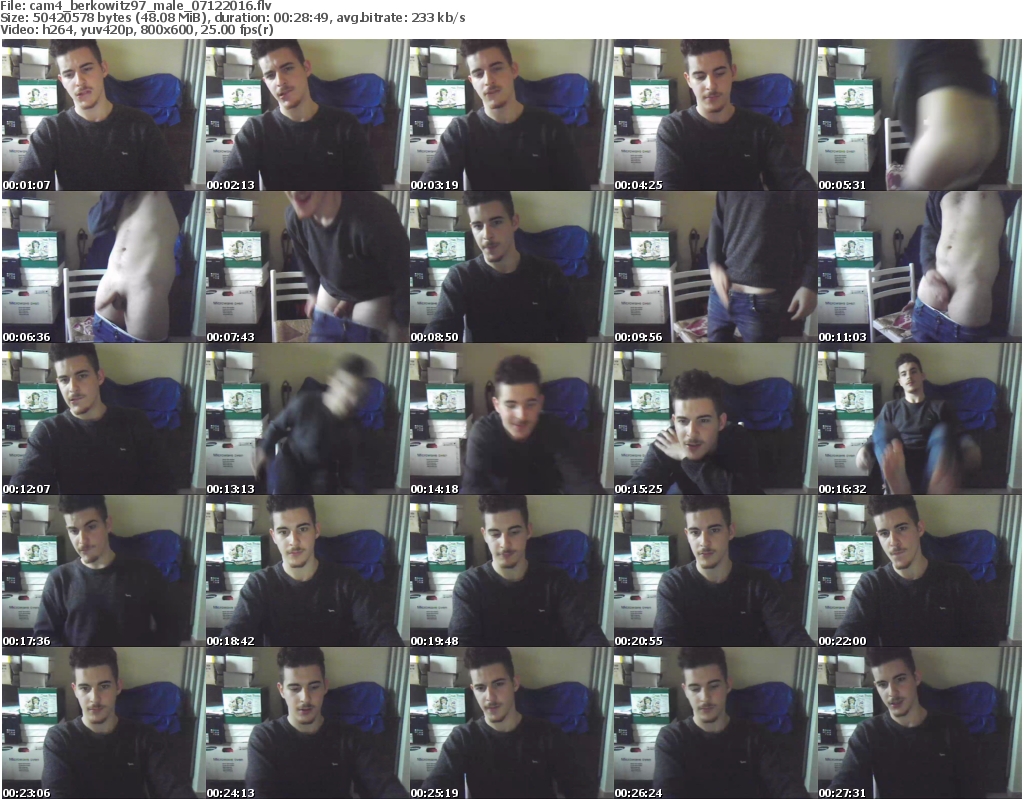Image resolution: width=1024 pixels, height=799 pixels.
Task: Click the 'Video: h264, yuv420p' info line
Action: click(x=136, y=30)
